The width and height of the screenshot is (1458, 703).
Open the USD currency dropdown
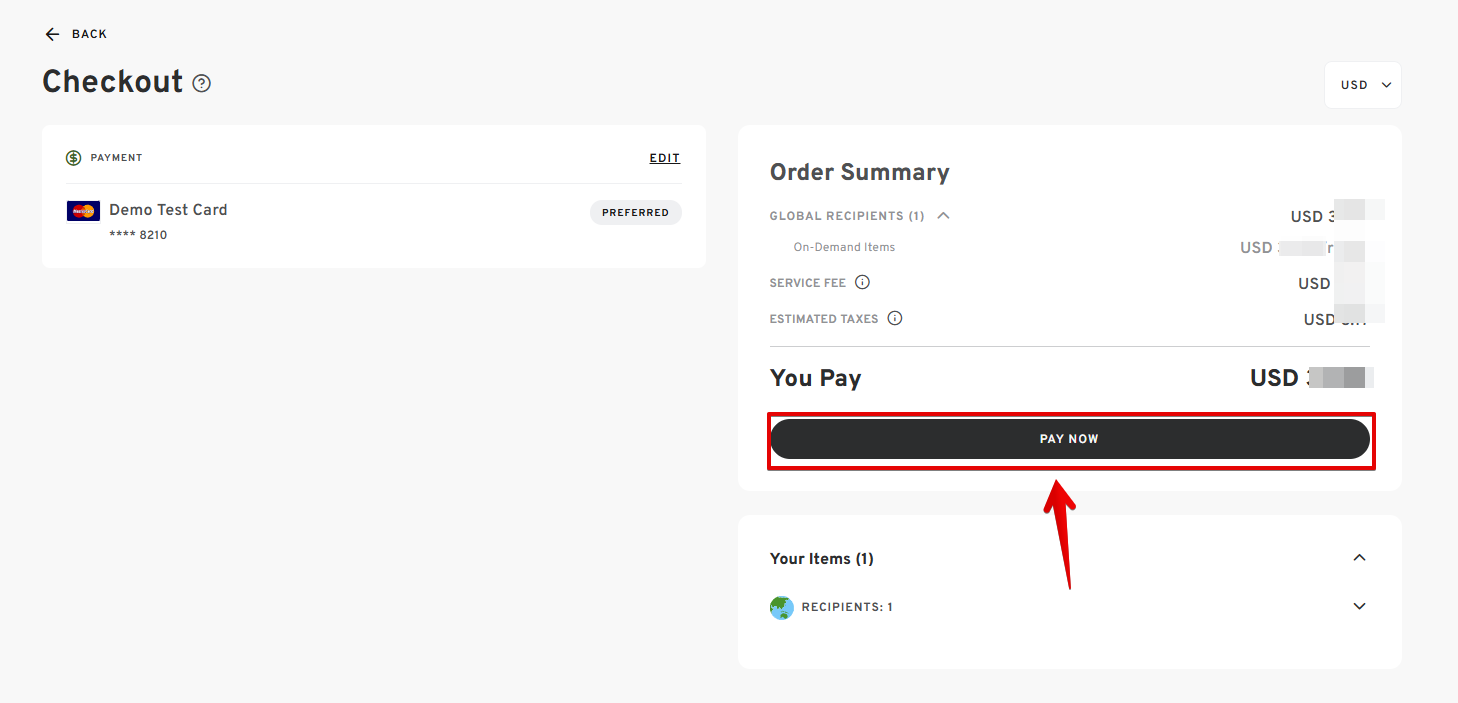click(x=1362, y=85)
